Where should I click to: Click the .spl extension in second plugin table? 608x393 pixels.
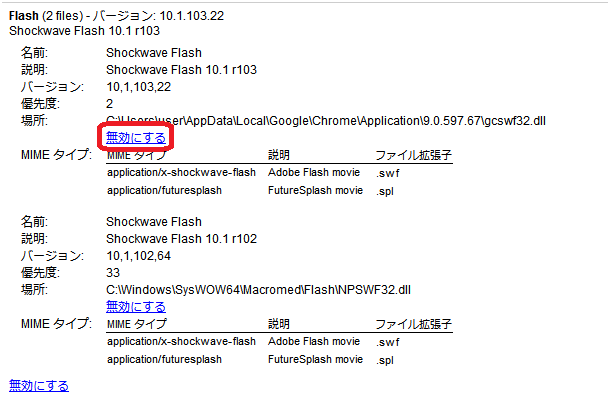385,360
